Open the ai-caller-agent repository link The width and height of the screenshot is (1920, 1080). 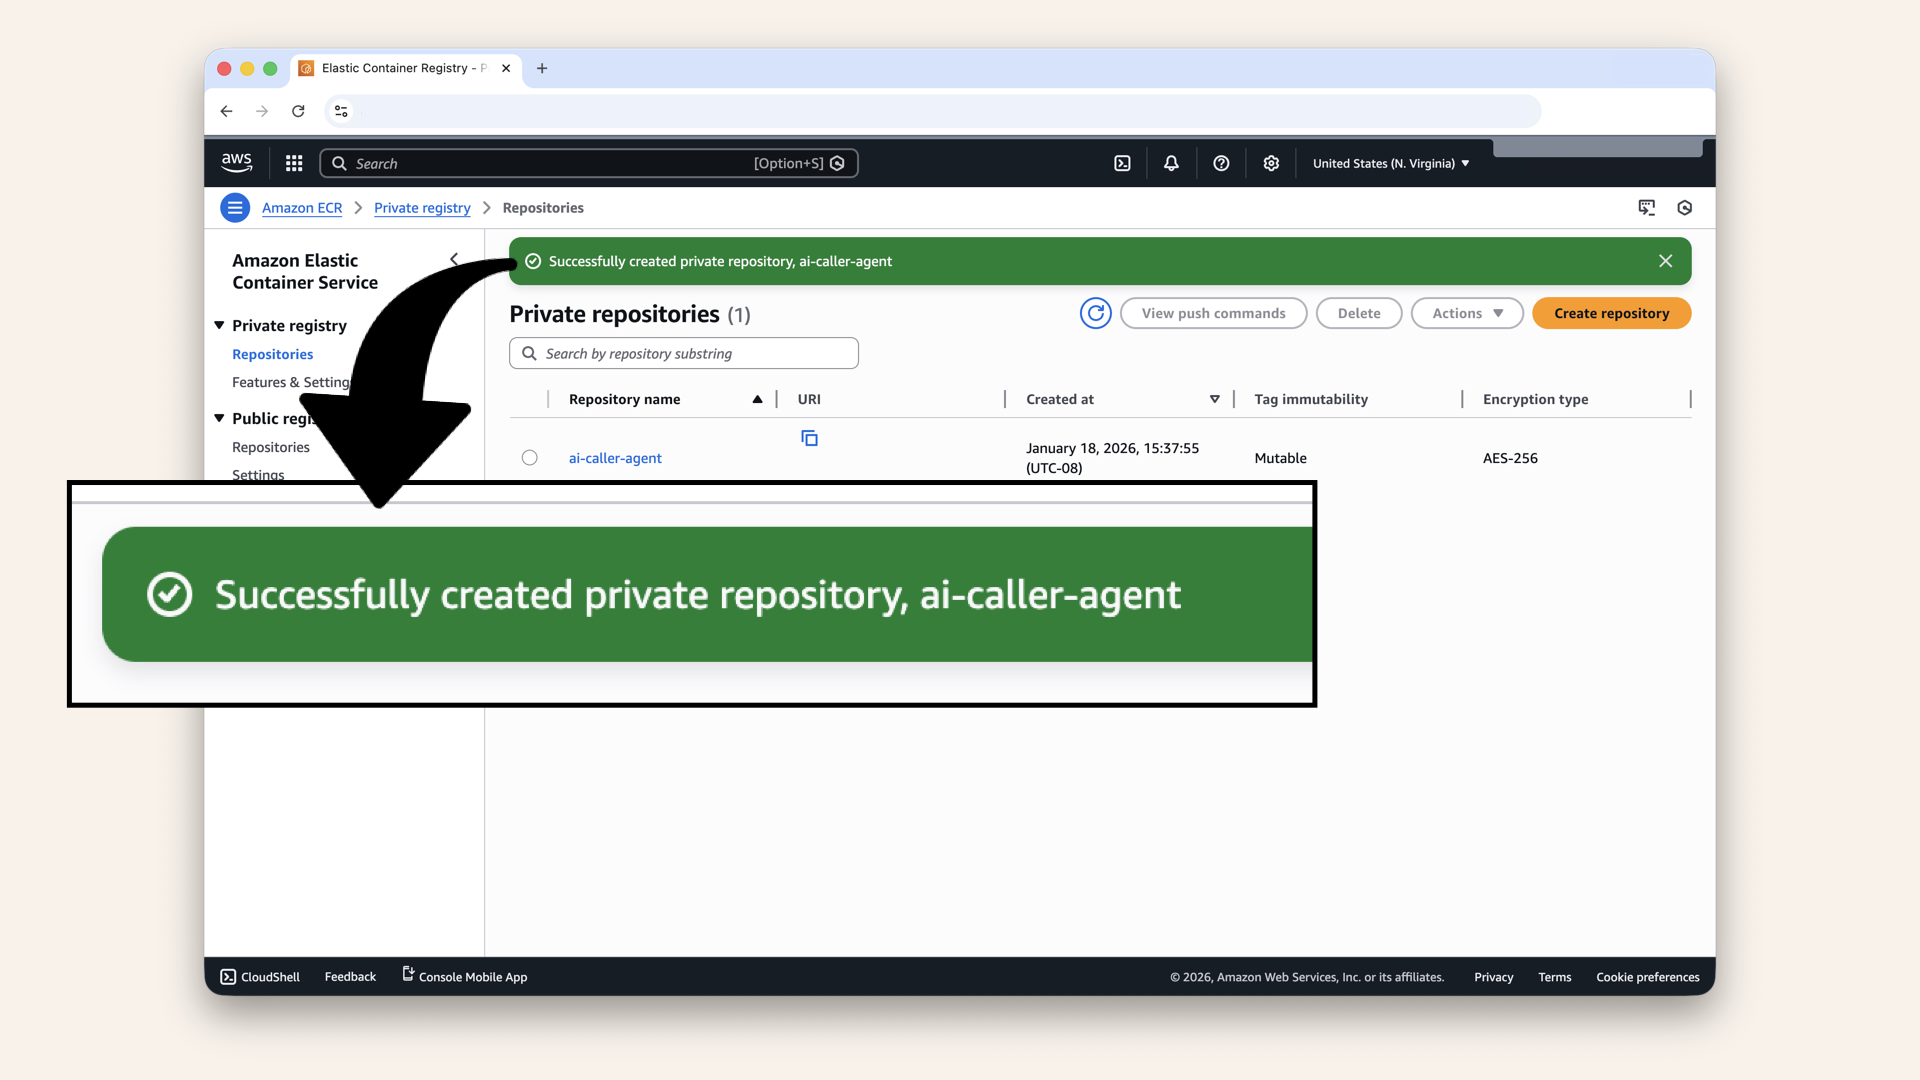614,457
